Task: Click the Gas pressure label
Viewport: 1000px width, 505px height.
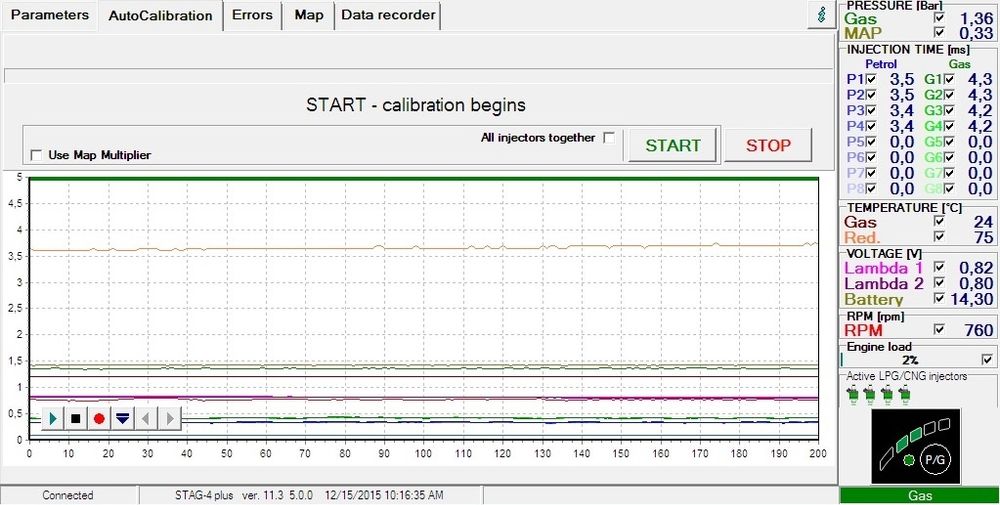Action: click(860, 19)
